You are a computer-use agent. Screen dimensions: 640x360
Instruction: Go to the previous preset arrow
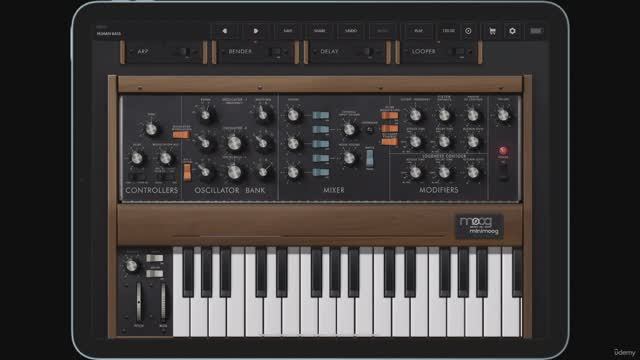[x=225, y=31]
